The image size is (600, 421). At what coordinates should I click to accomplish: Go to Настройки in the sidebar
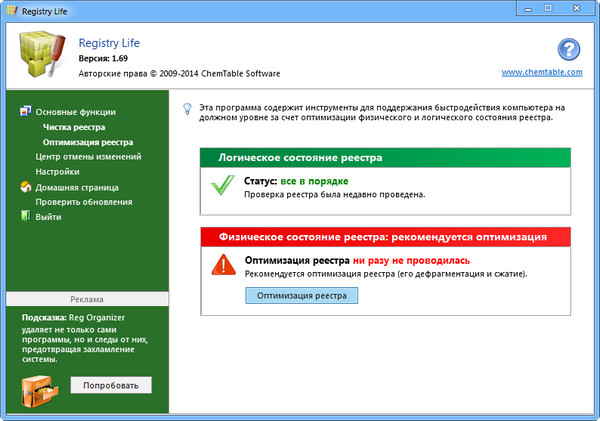(58, 172)
